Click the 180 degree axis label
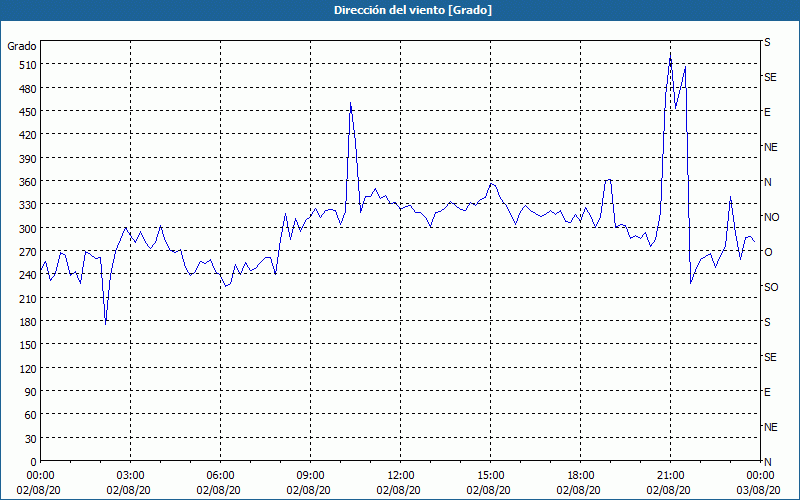 click(28, 322)
